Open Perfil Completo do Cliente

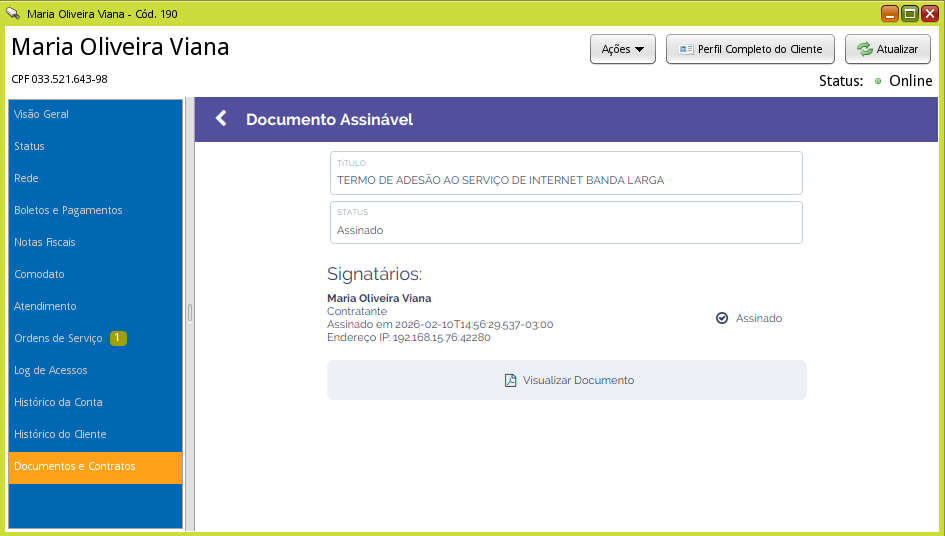[x=750, y=49]
